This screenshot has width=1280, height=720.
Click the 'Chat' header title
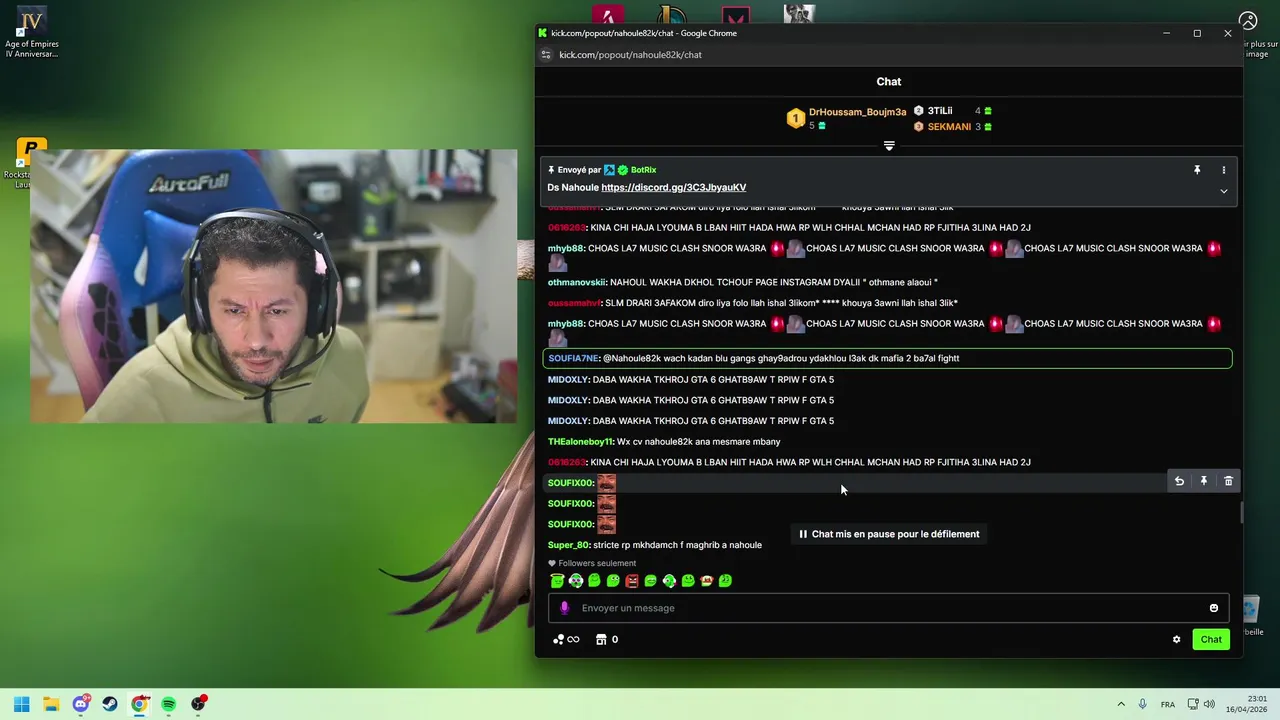coord(889,82)
